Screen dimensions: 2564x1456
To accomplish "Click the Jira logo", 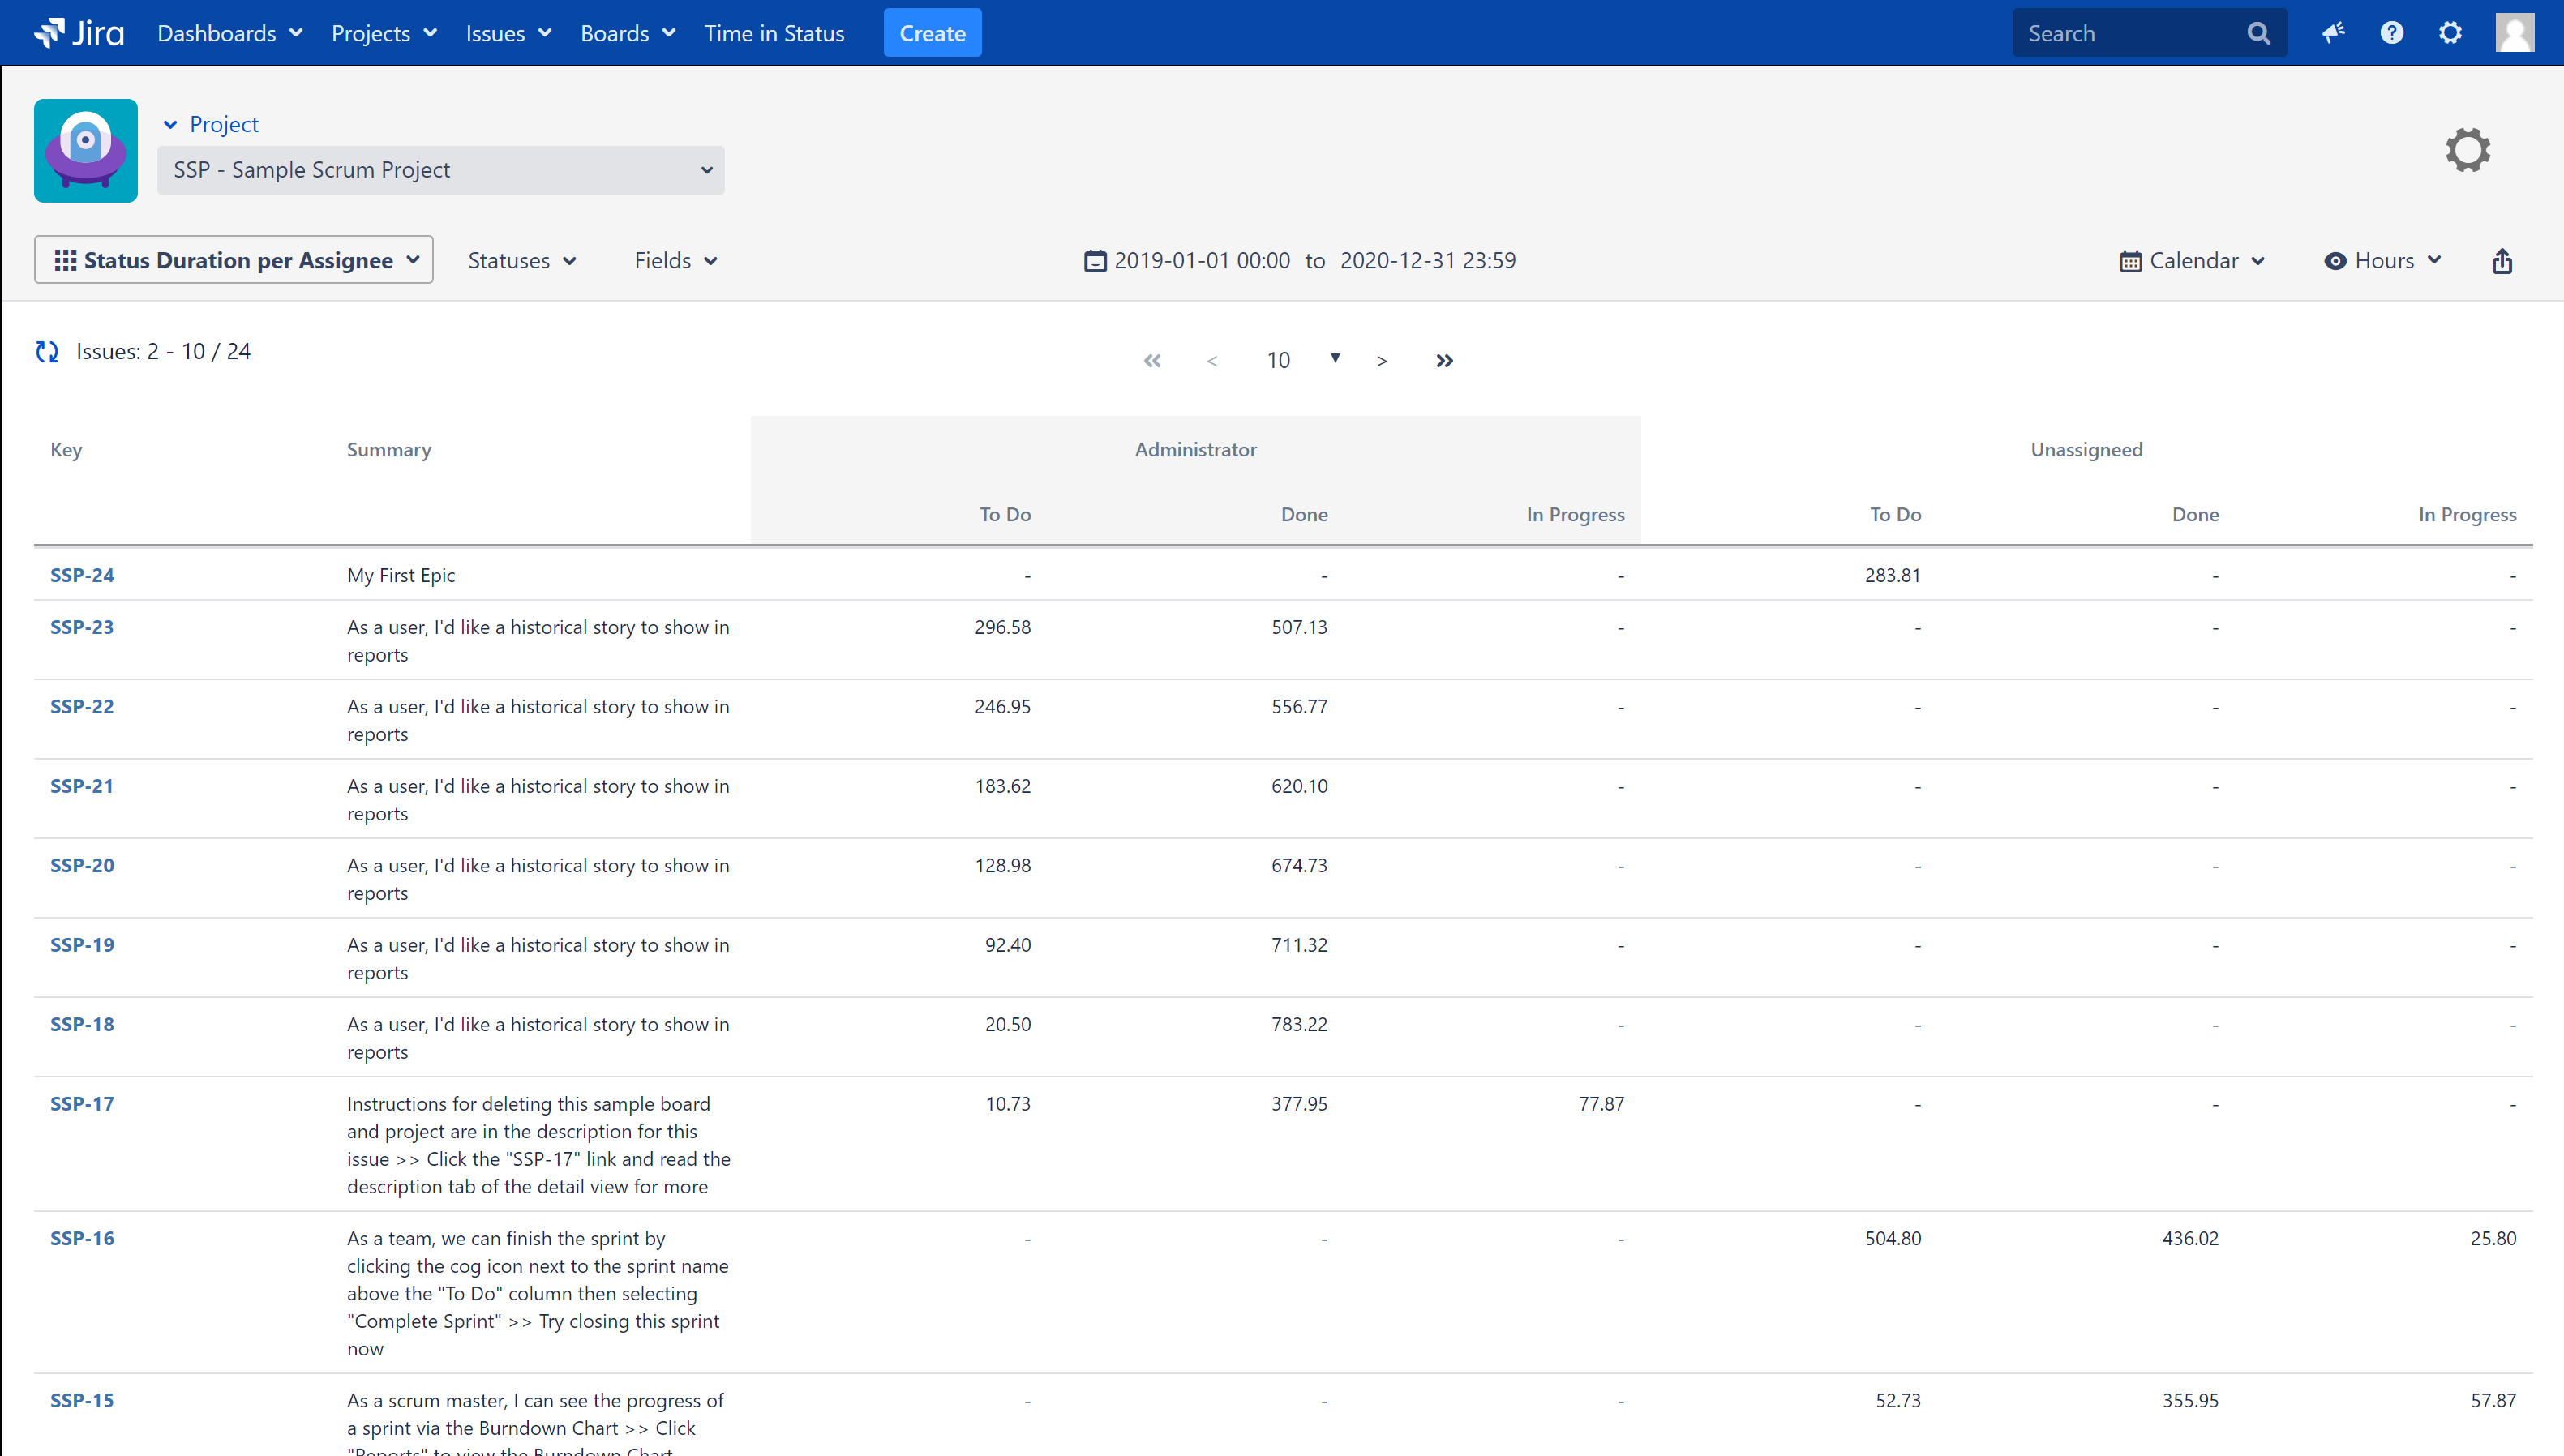I will point(79,33).
